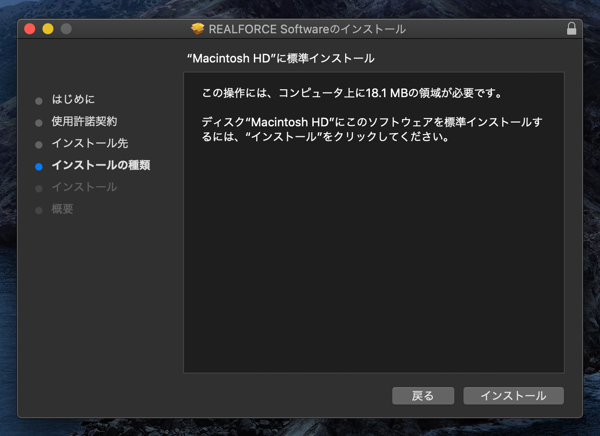Select the dimmed インストール step in the sidebar

click(x=84, y=187)
